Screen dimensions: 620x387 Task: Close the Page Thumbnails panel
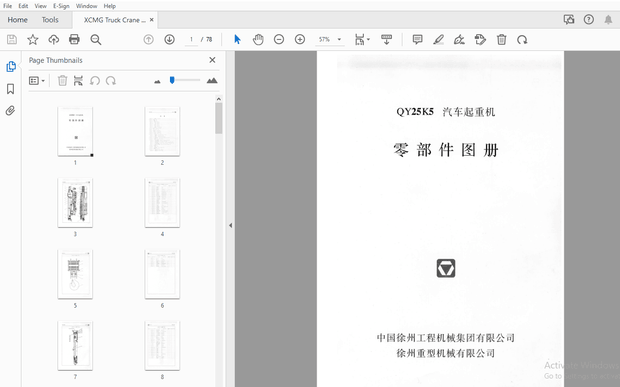point(212,60)
